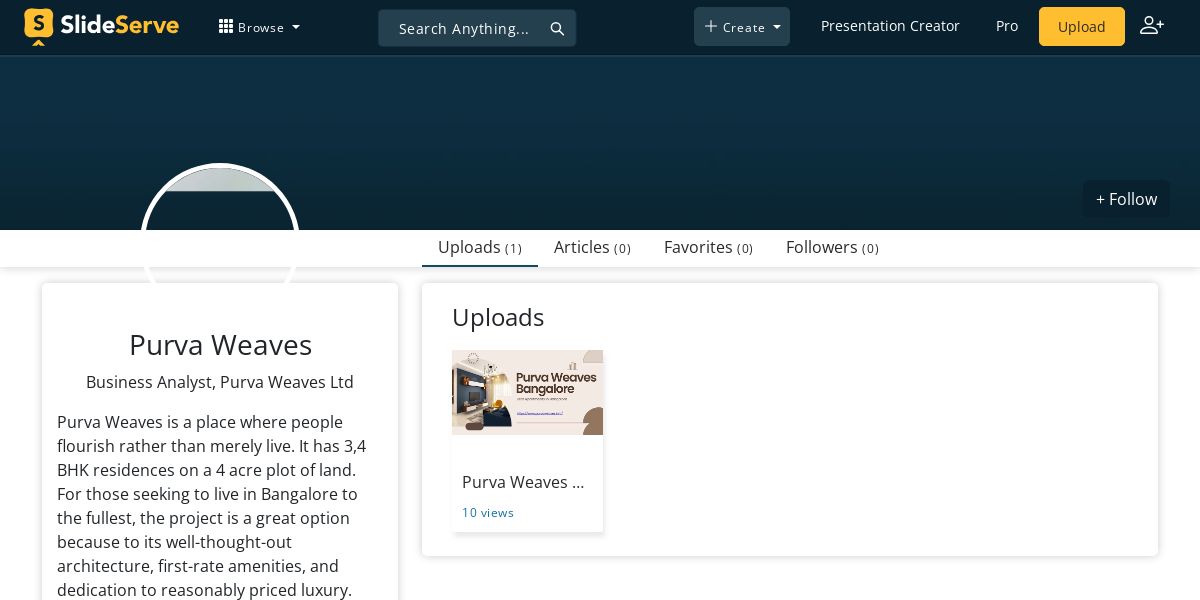This screenshot has width=1200, height=600.
Task: Open the Purva Weaves Bangalore presentation thumbnail
Action: (527, 392)
